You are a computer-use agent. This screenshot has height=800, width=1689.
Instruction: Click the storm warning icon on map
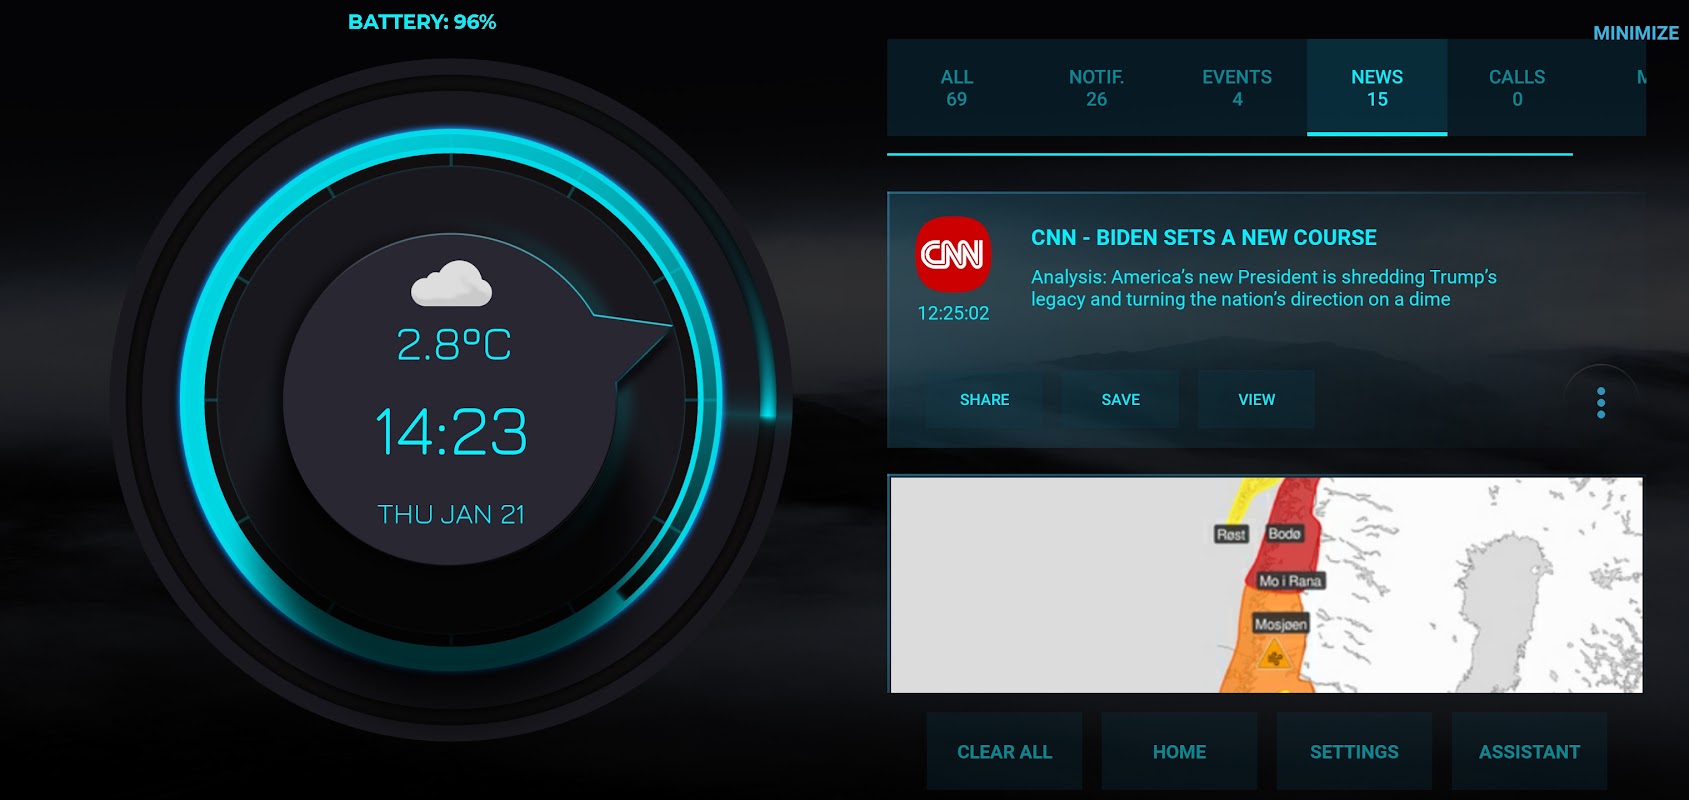(1274, 657)
